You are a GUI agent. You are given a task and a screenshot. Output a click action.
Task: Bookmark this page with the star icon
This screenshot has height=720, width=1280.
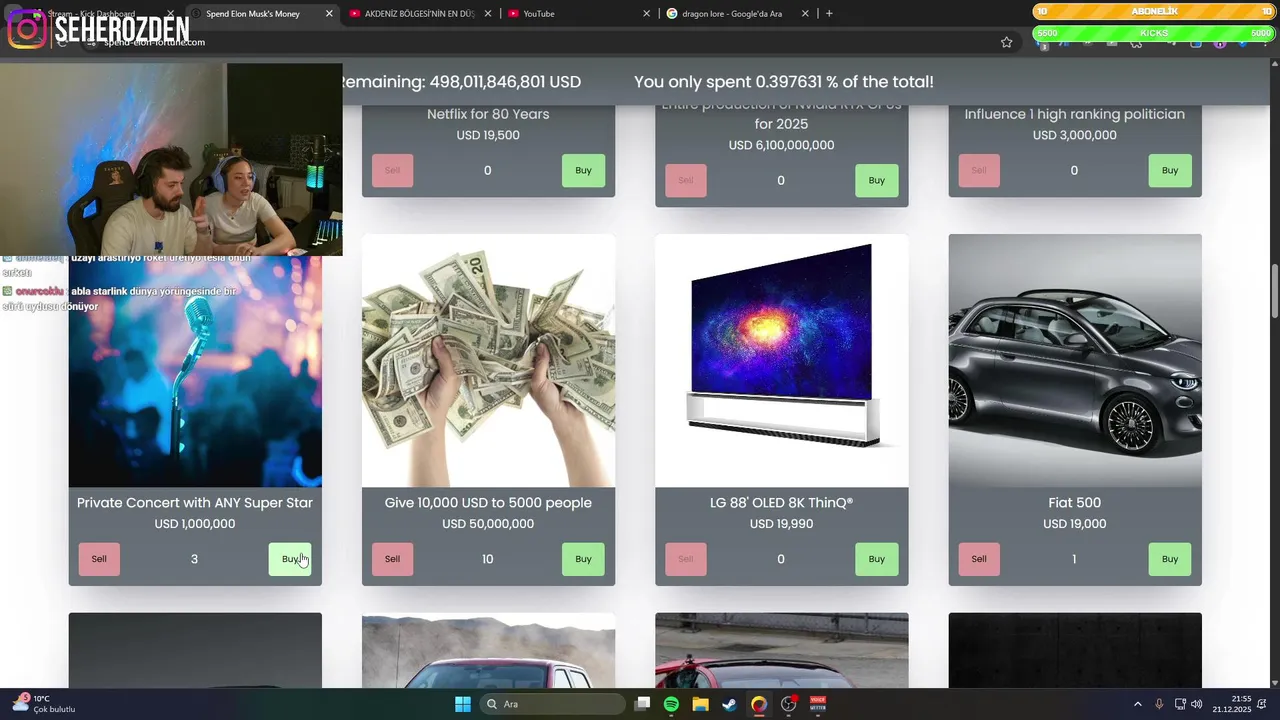point(1007,42)
